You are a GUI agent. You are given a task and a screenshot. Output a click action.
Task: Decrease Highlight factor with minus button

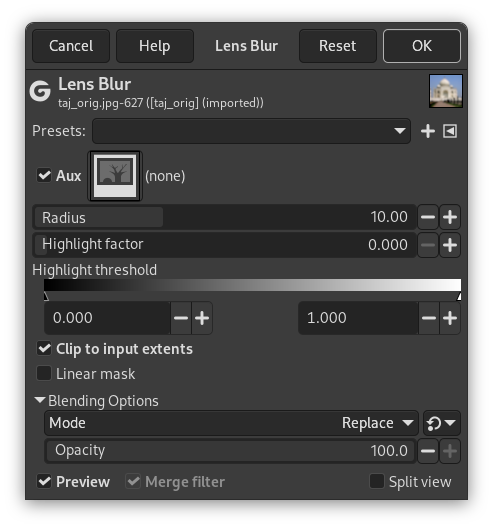pyautogui.click(x=428, y=245)
